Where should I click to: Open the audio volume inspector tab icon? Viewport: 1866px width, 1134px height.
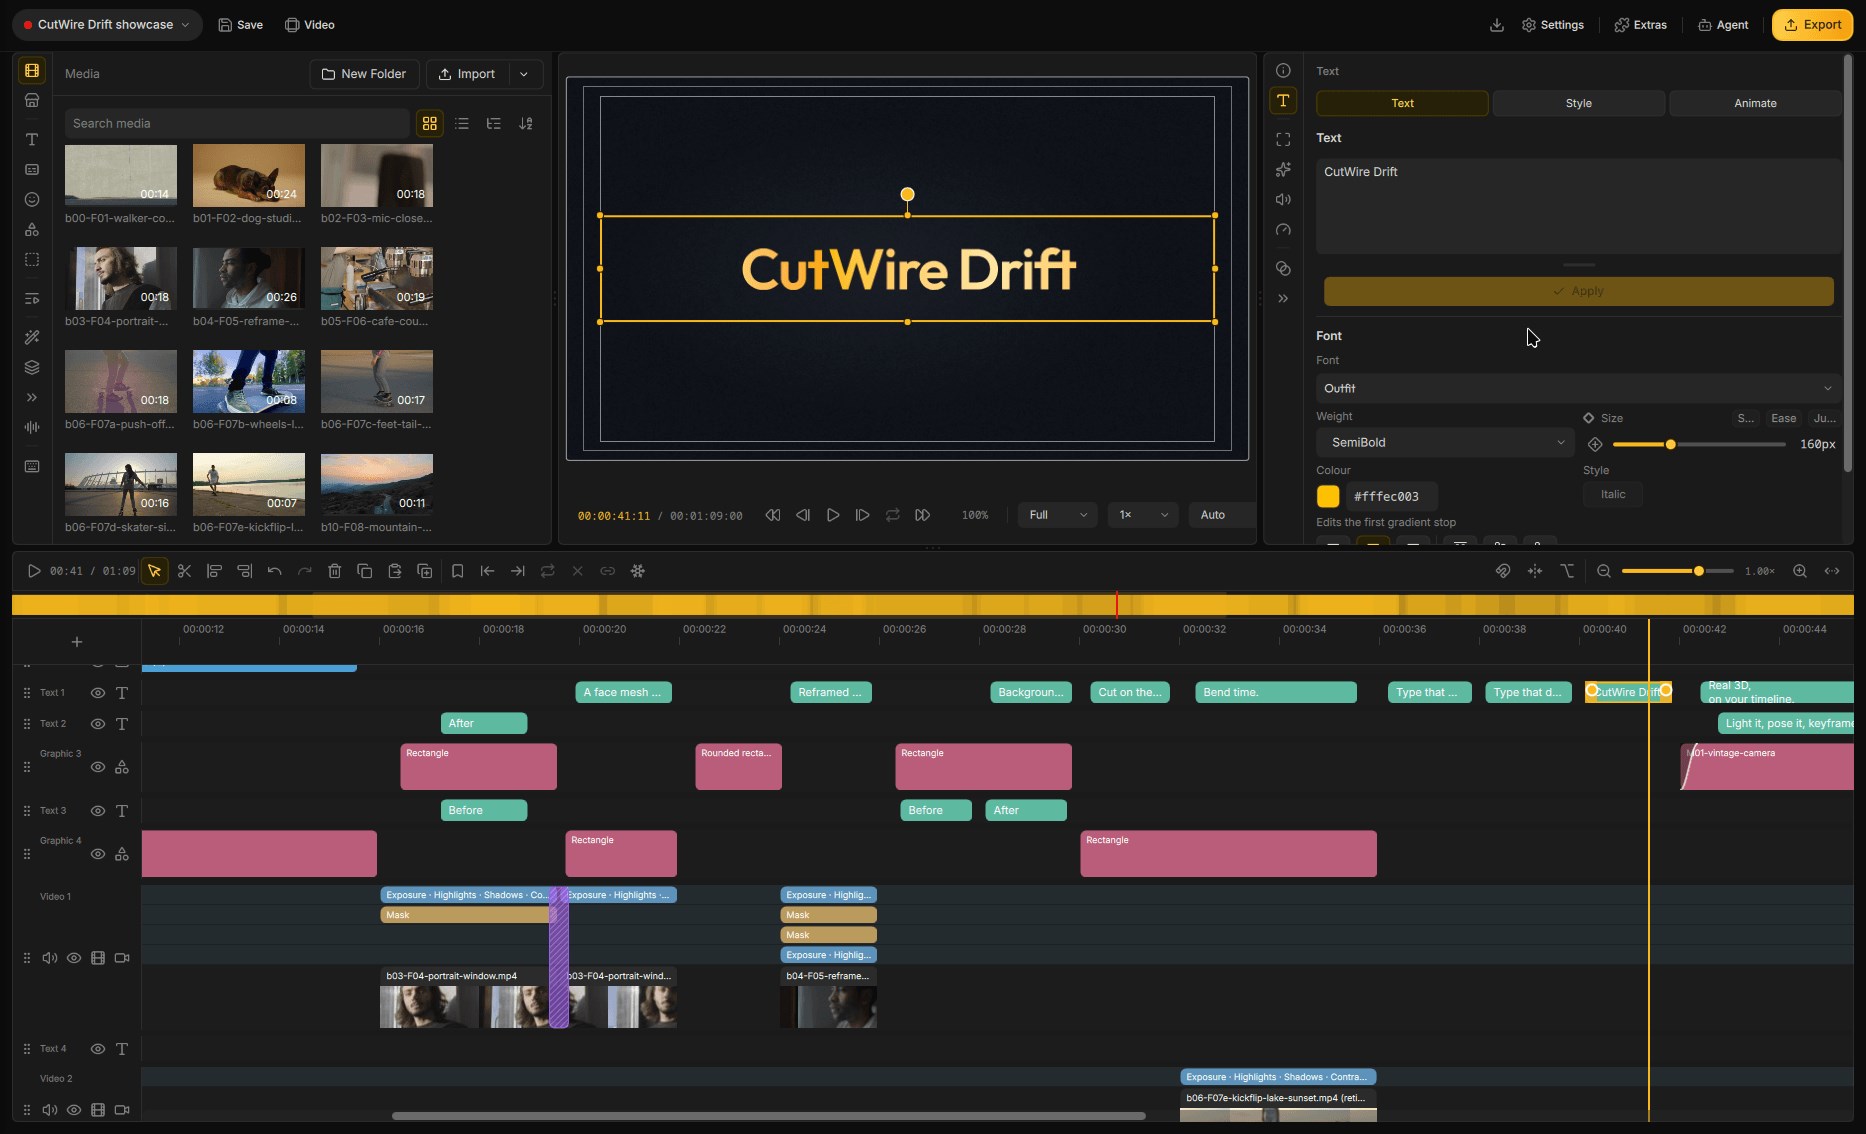pos(1283,199)
